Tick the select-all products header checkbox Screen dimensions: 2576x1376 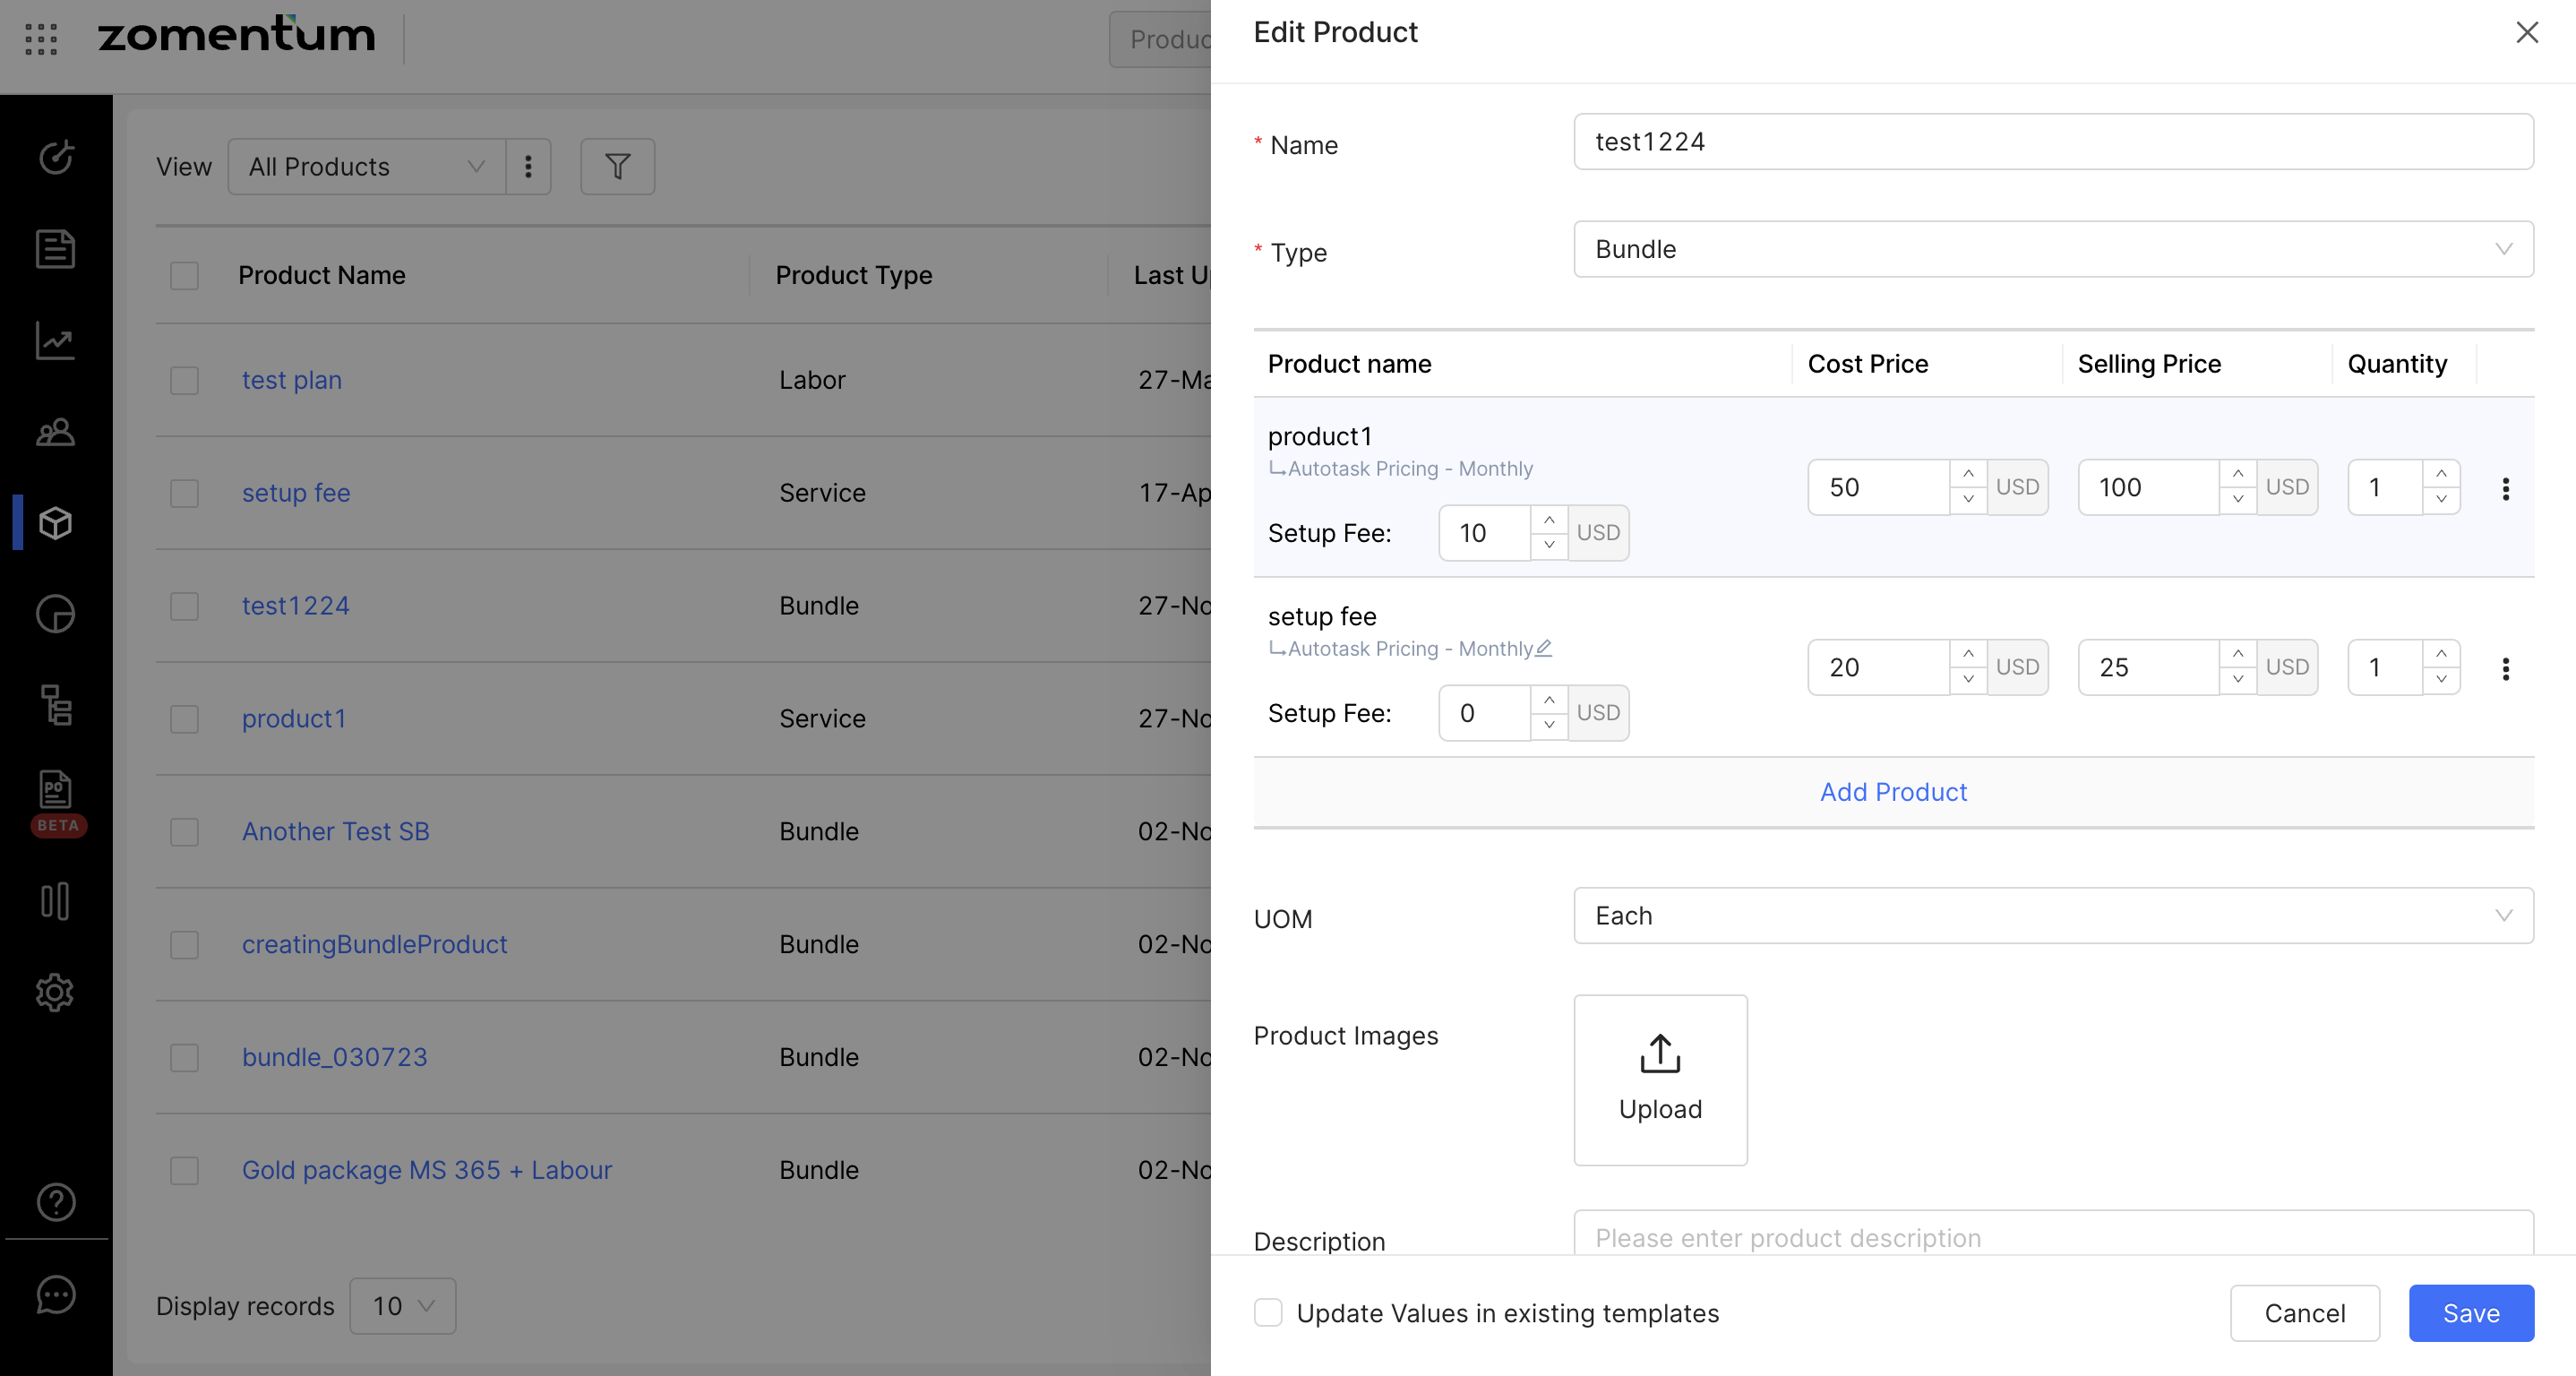point(184,275)
